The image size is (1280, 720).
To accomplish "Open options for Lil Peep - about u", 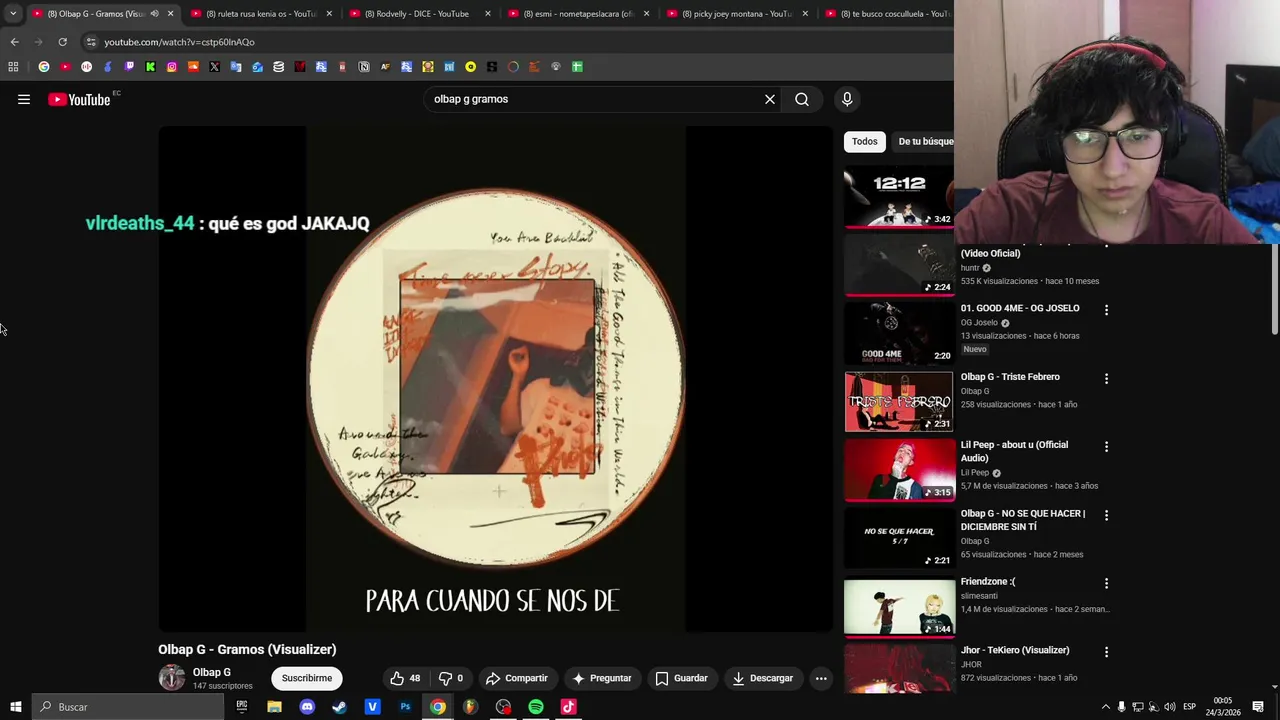I will coord(1106,447).
